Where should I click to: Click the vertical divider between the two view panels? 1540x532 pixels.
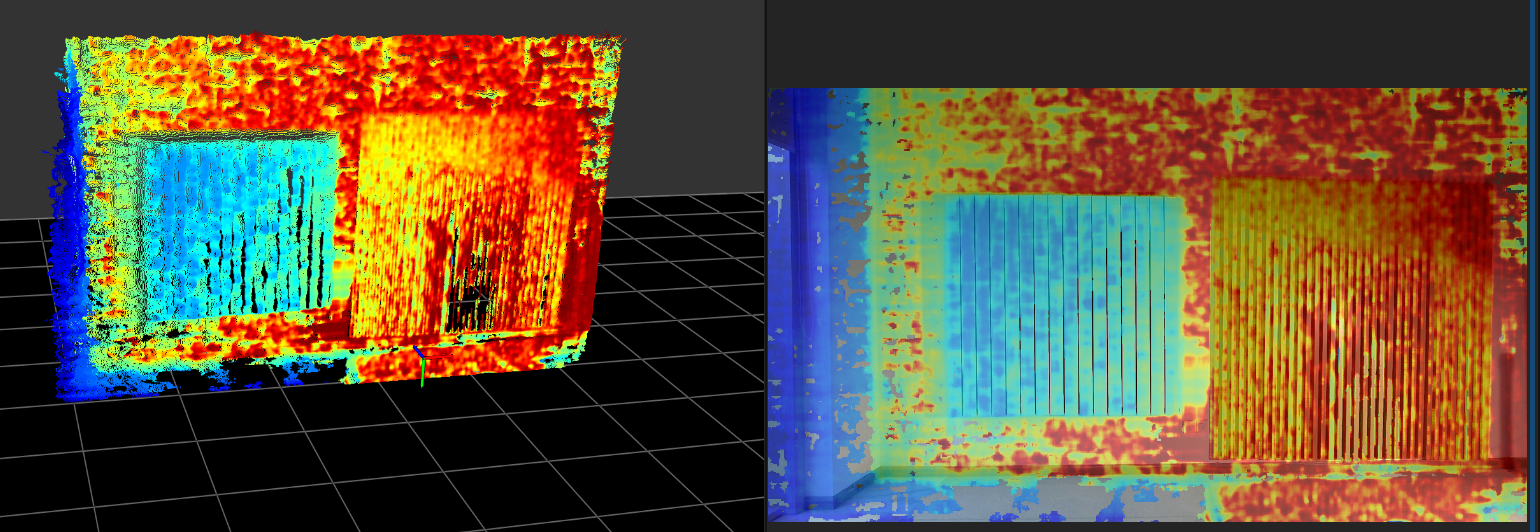tap(765, 265)
